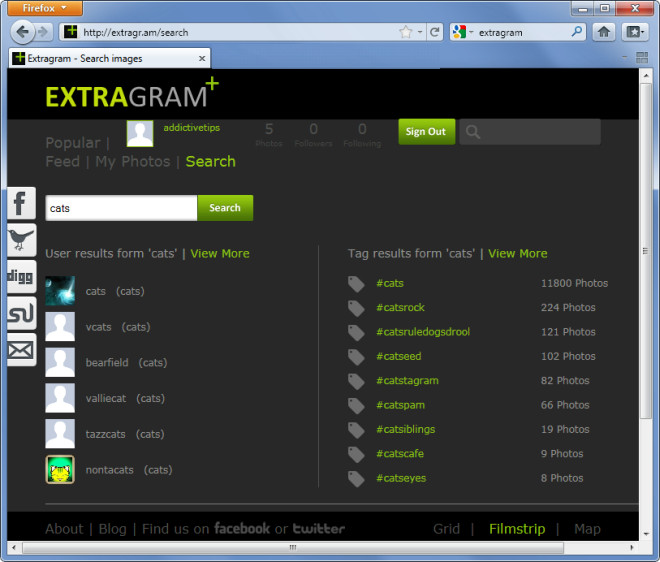Go forward with the browser forward arrow

(x=43, y=32)
